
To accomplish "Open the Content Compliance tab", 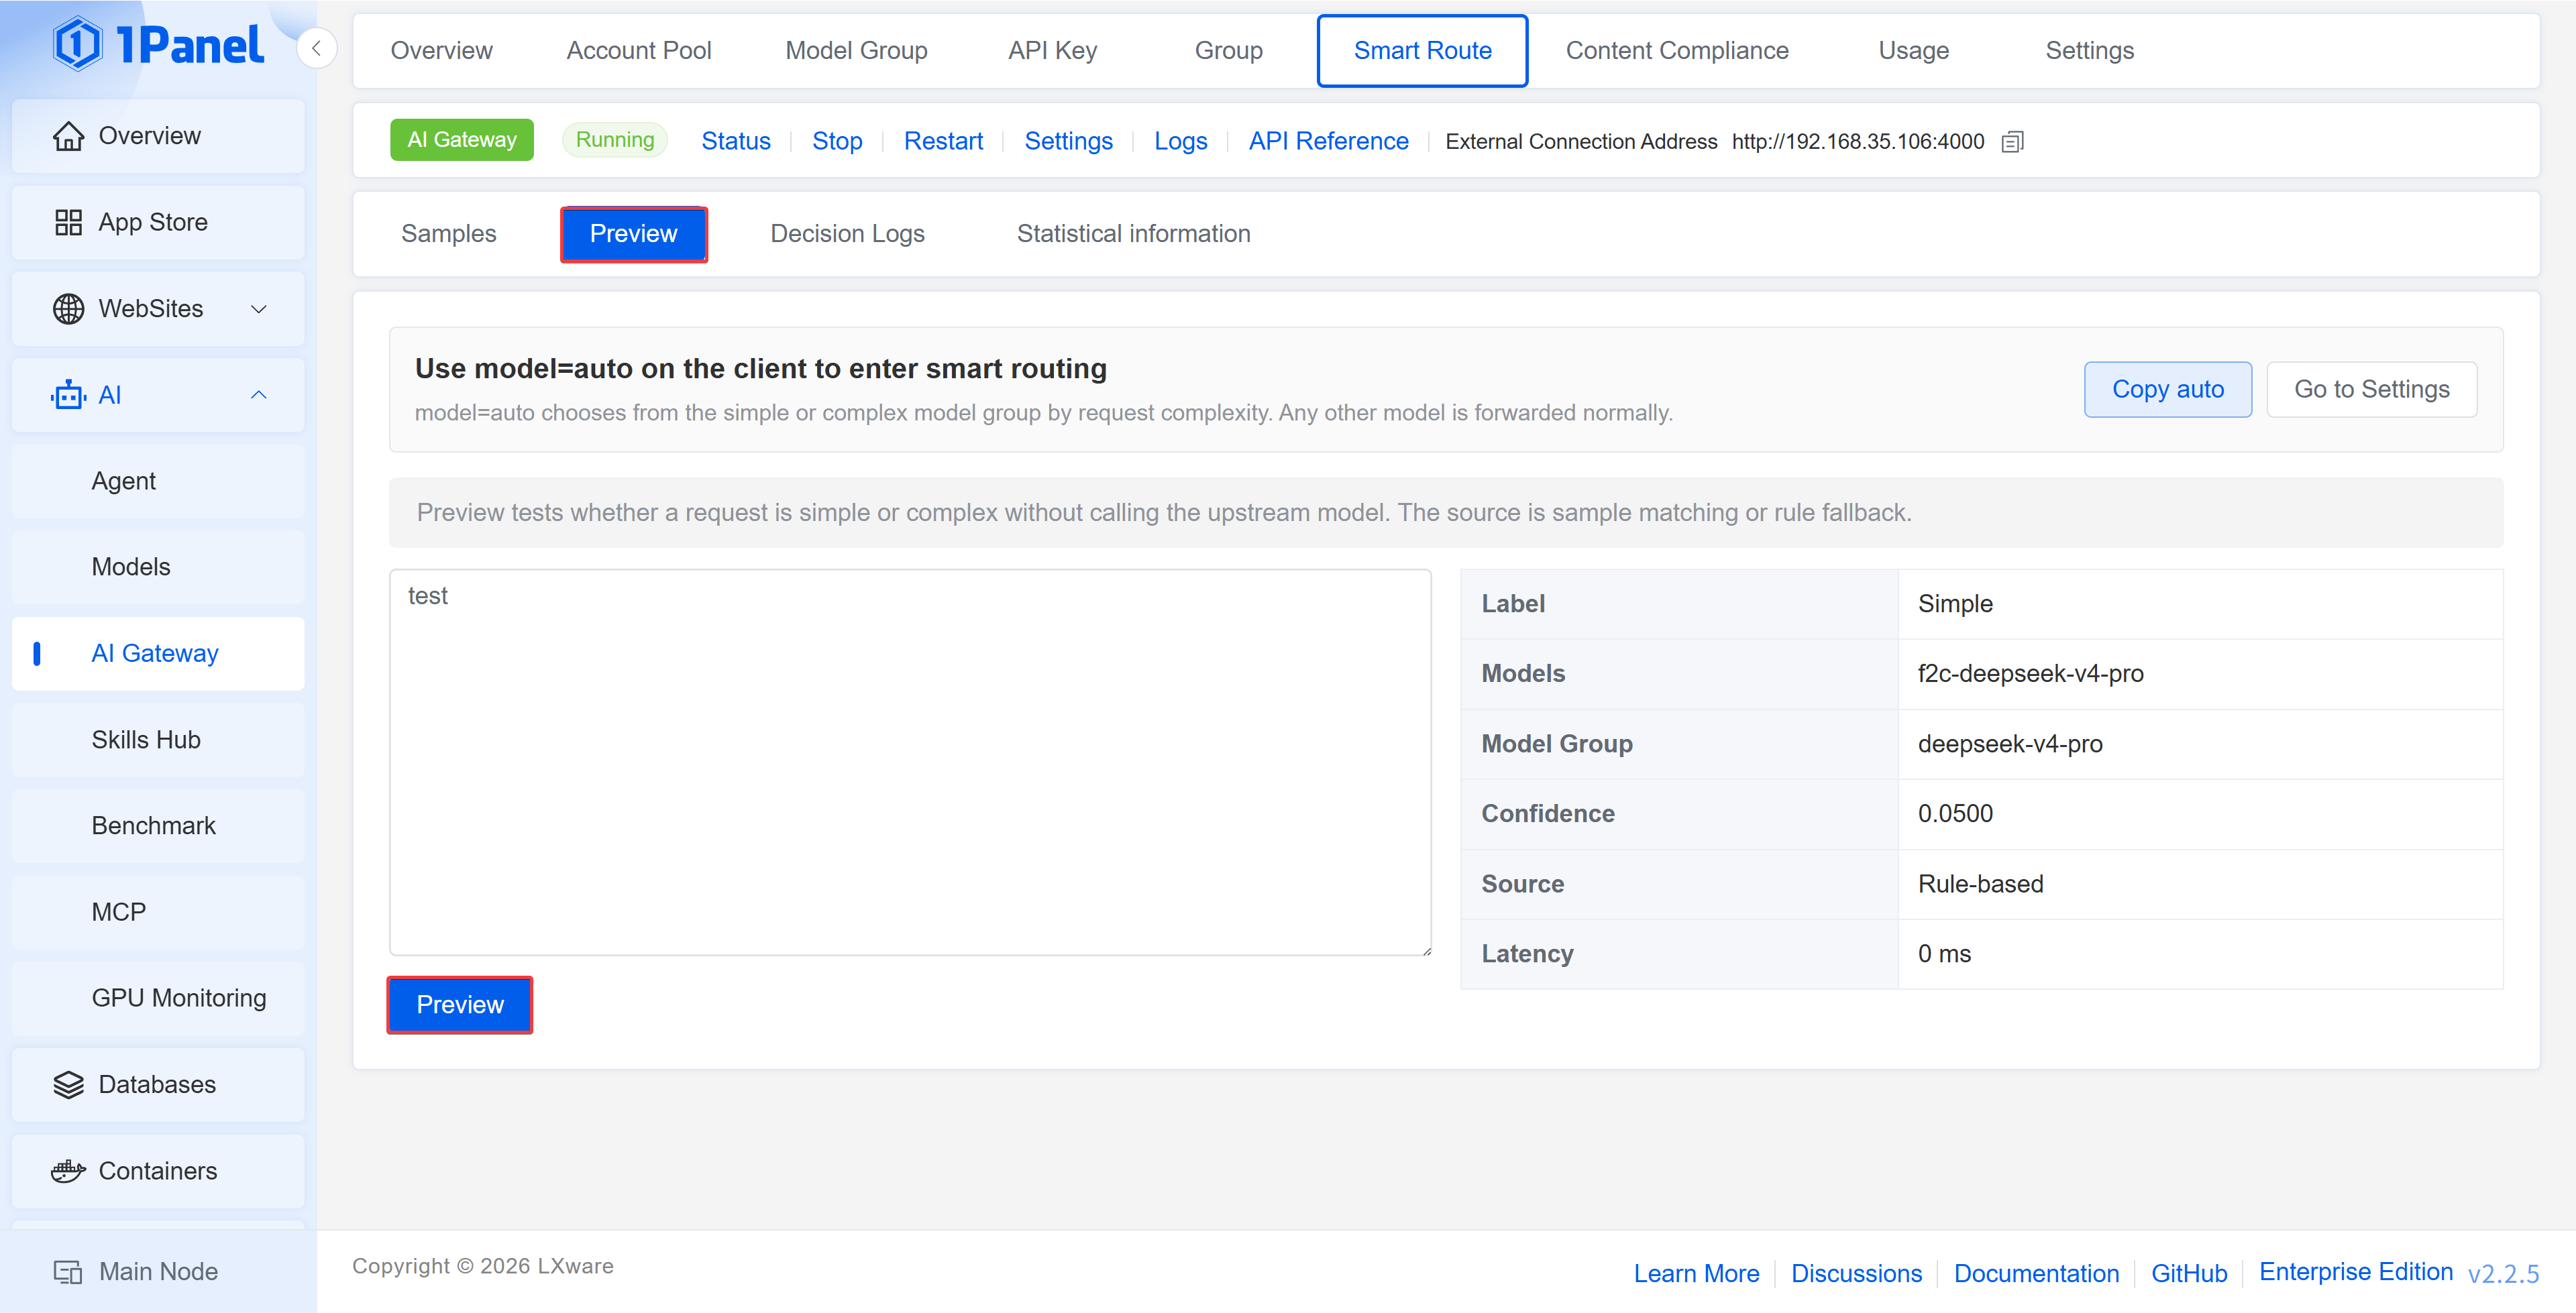I will 1676,50.
